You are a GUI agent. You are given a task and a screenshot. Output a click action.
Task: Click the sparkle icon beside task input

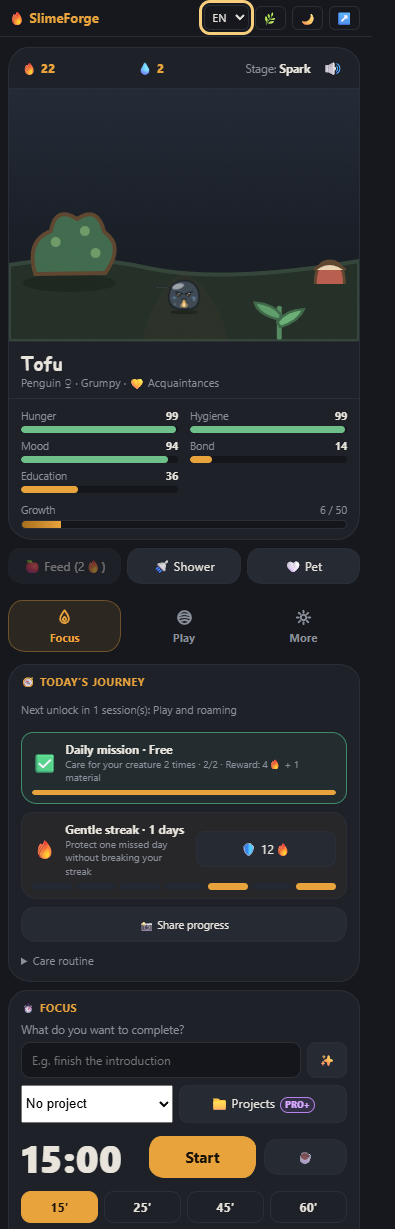tap(327, 1060)
